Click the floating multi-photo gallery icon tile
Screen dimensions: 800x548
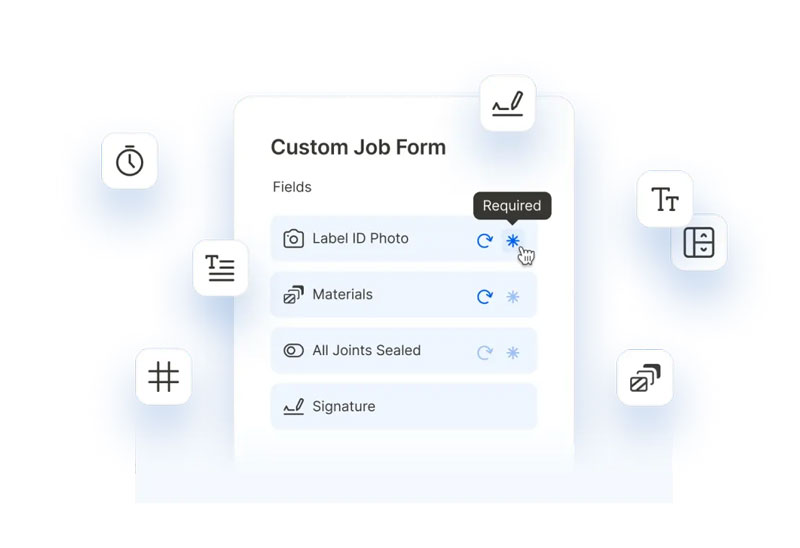point(645,378)
